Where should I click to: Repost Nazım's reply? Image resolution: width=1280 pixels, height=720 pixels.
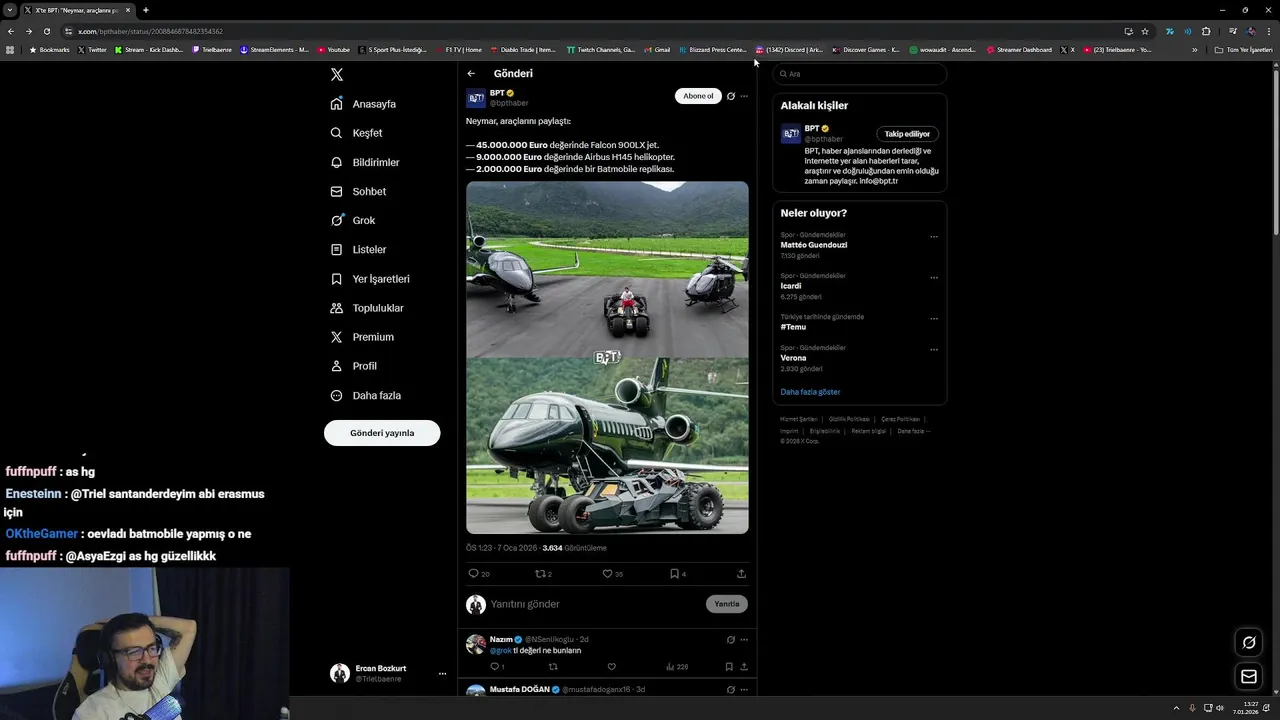[x=553, y=667]
